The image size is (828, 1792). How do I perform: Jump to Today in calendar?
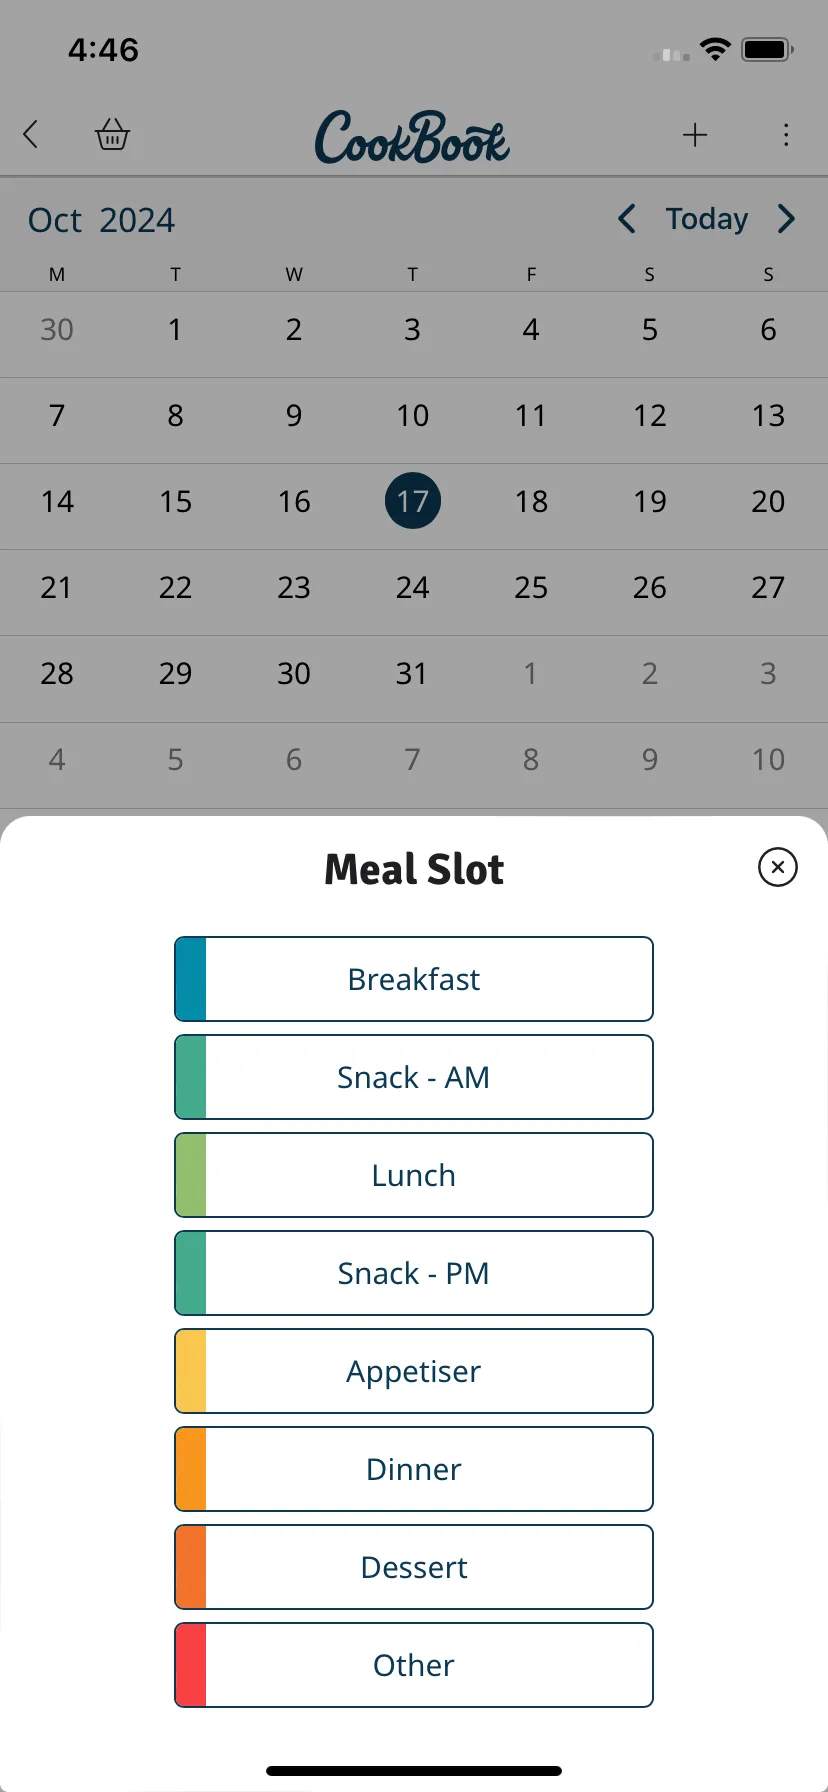tap(707, 219)
